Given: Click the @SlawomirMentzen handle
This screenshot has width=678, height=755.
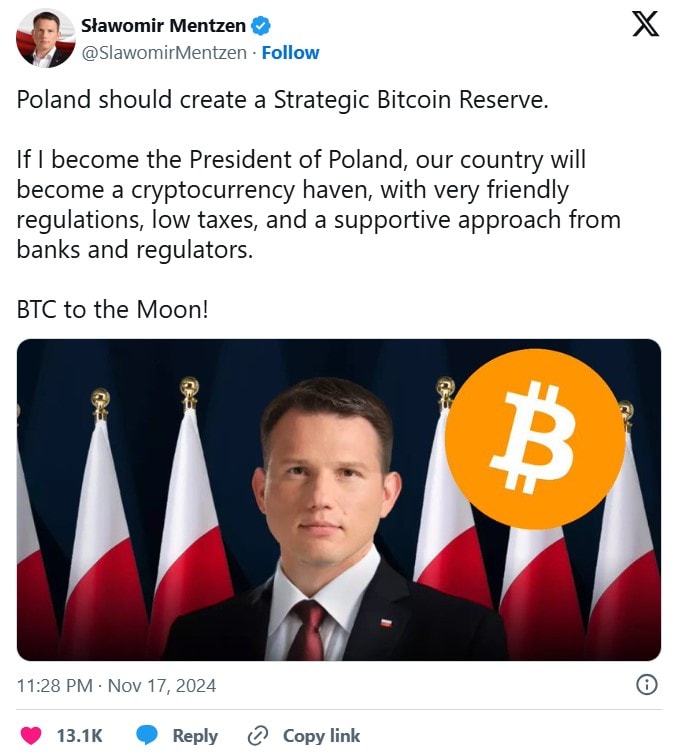Looking at the screenshot, I should click(163, 52).
